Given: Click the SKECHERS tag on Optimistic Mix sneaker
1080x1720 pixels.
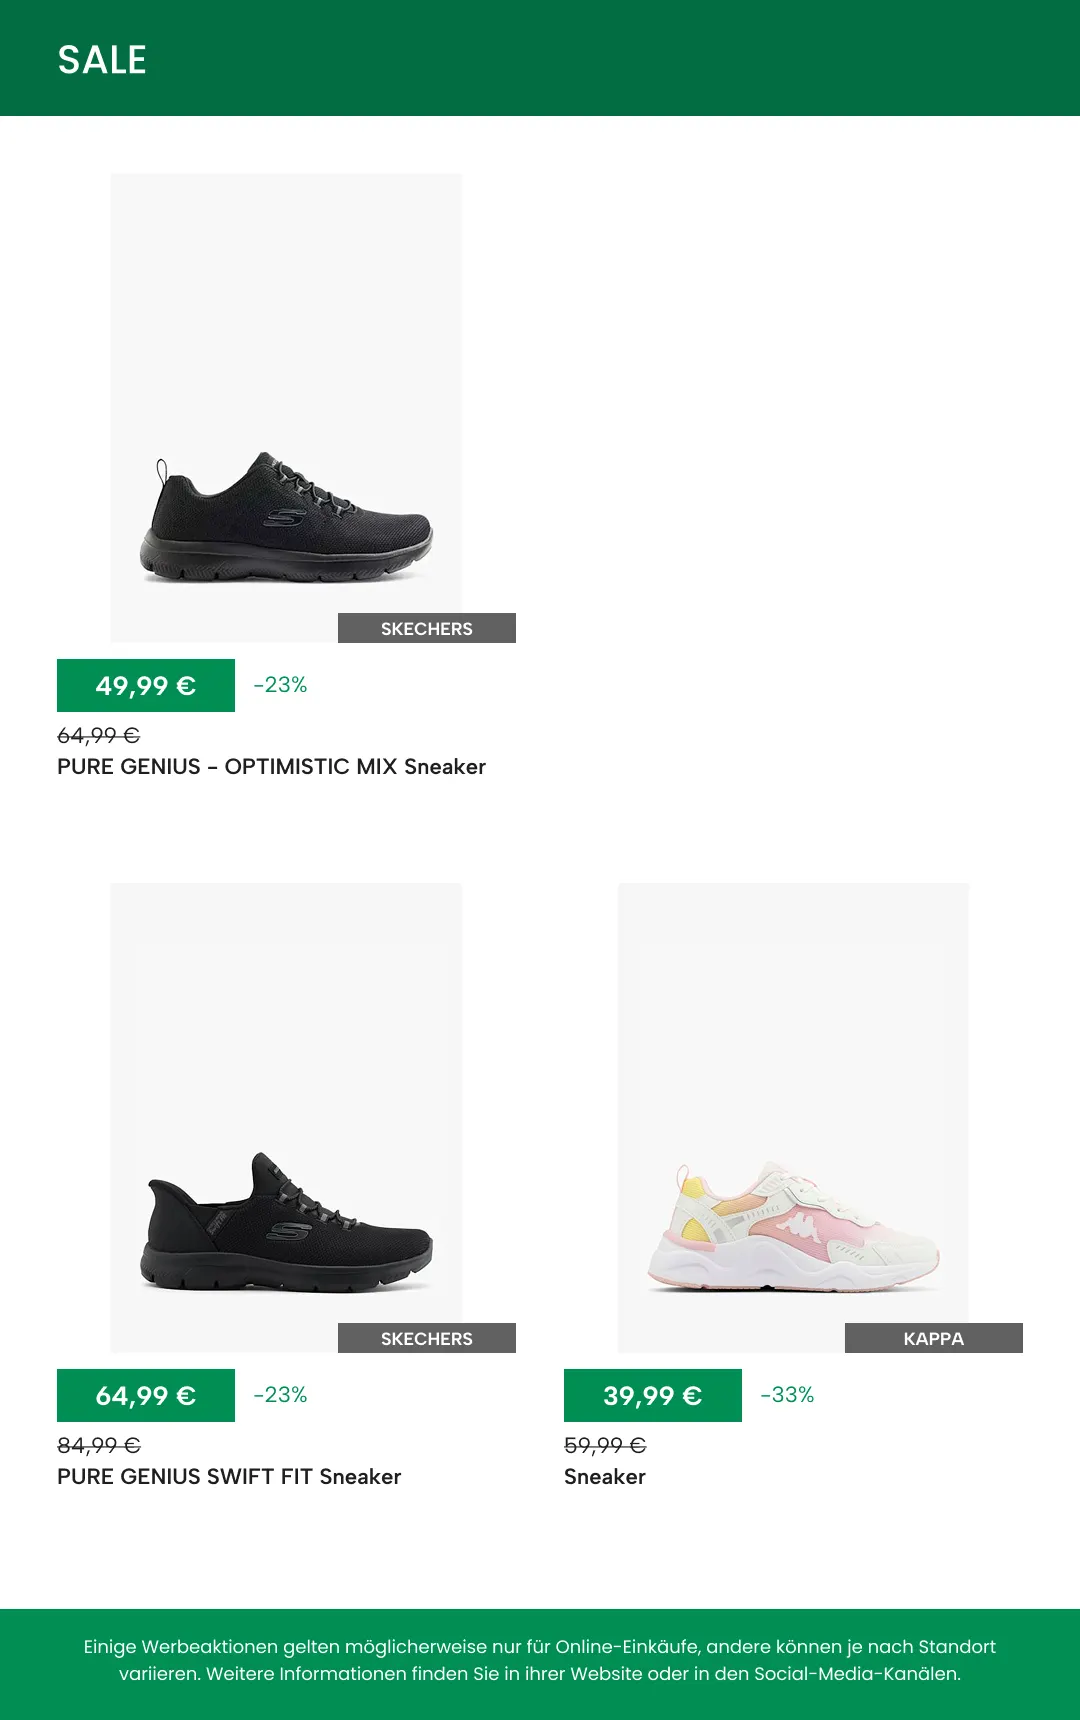Looking at the screenshot, I should [x=427, y=628].
